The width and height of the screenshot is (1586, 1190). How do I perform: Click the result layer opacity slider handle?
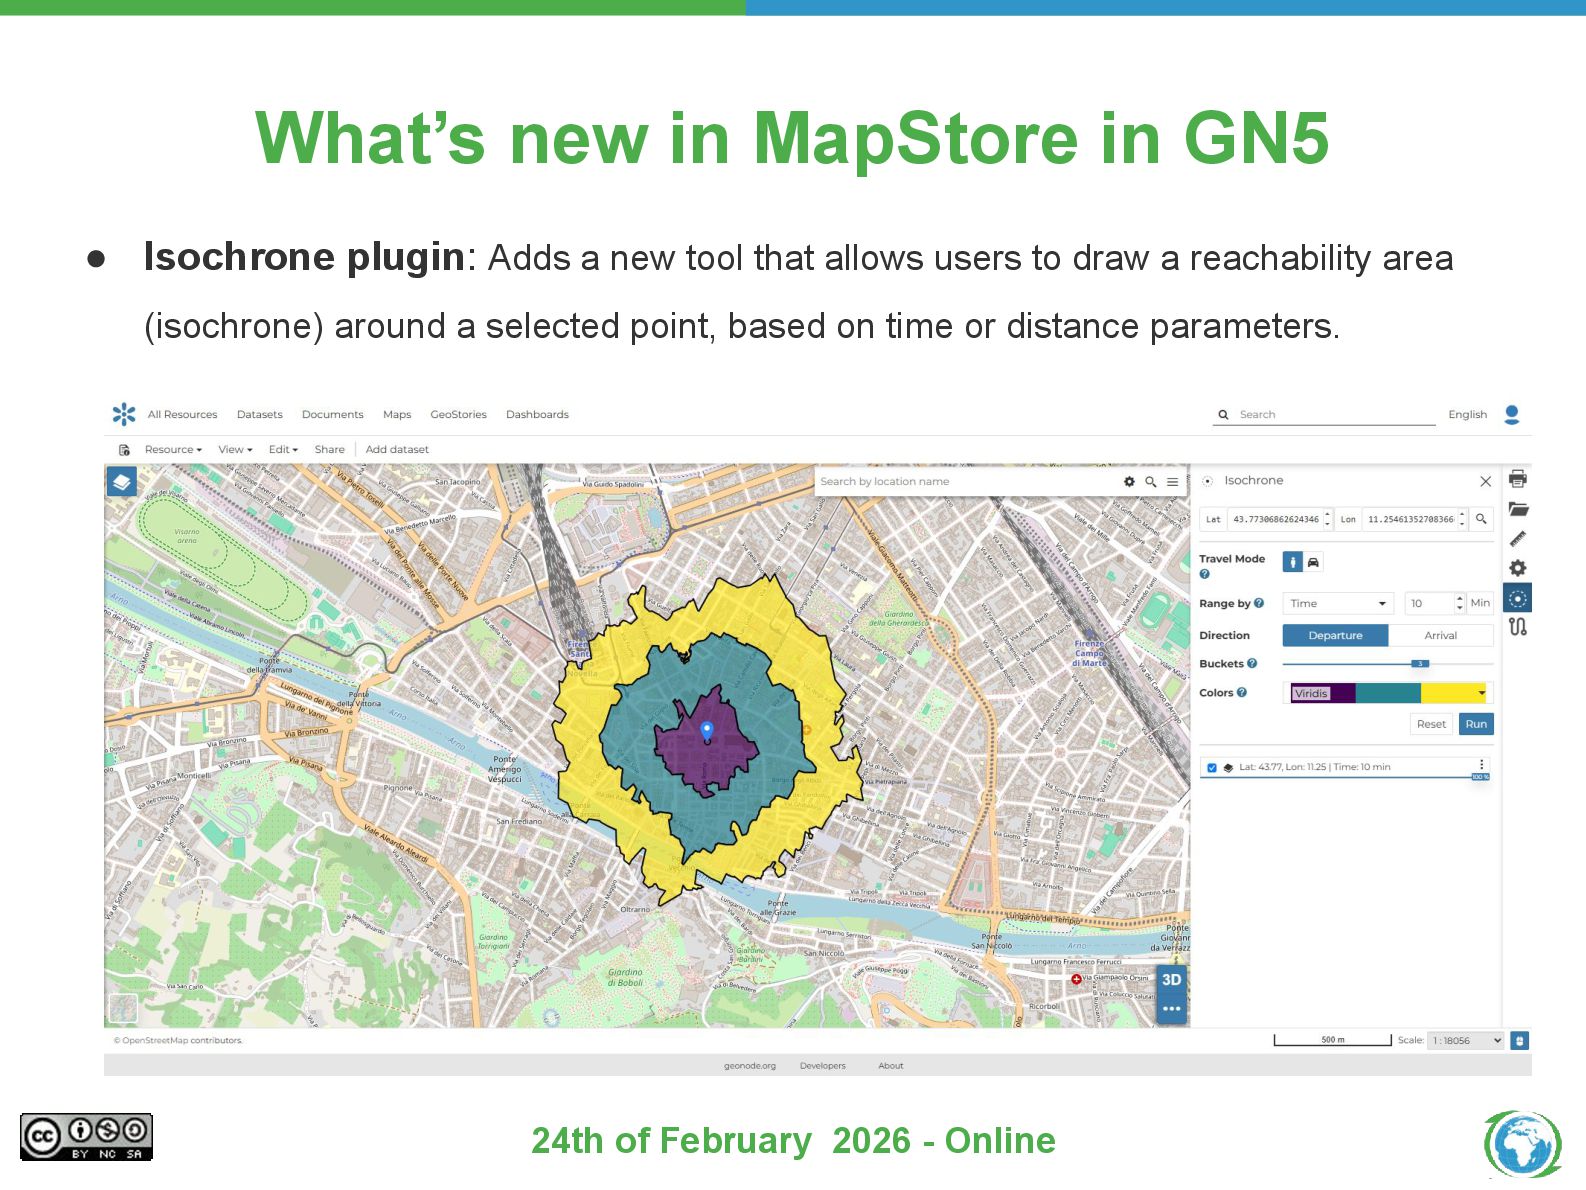point(1480,777)
